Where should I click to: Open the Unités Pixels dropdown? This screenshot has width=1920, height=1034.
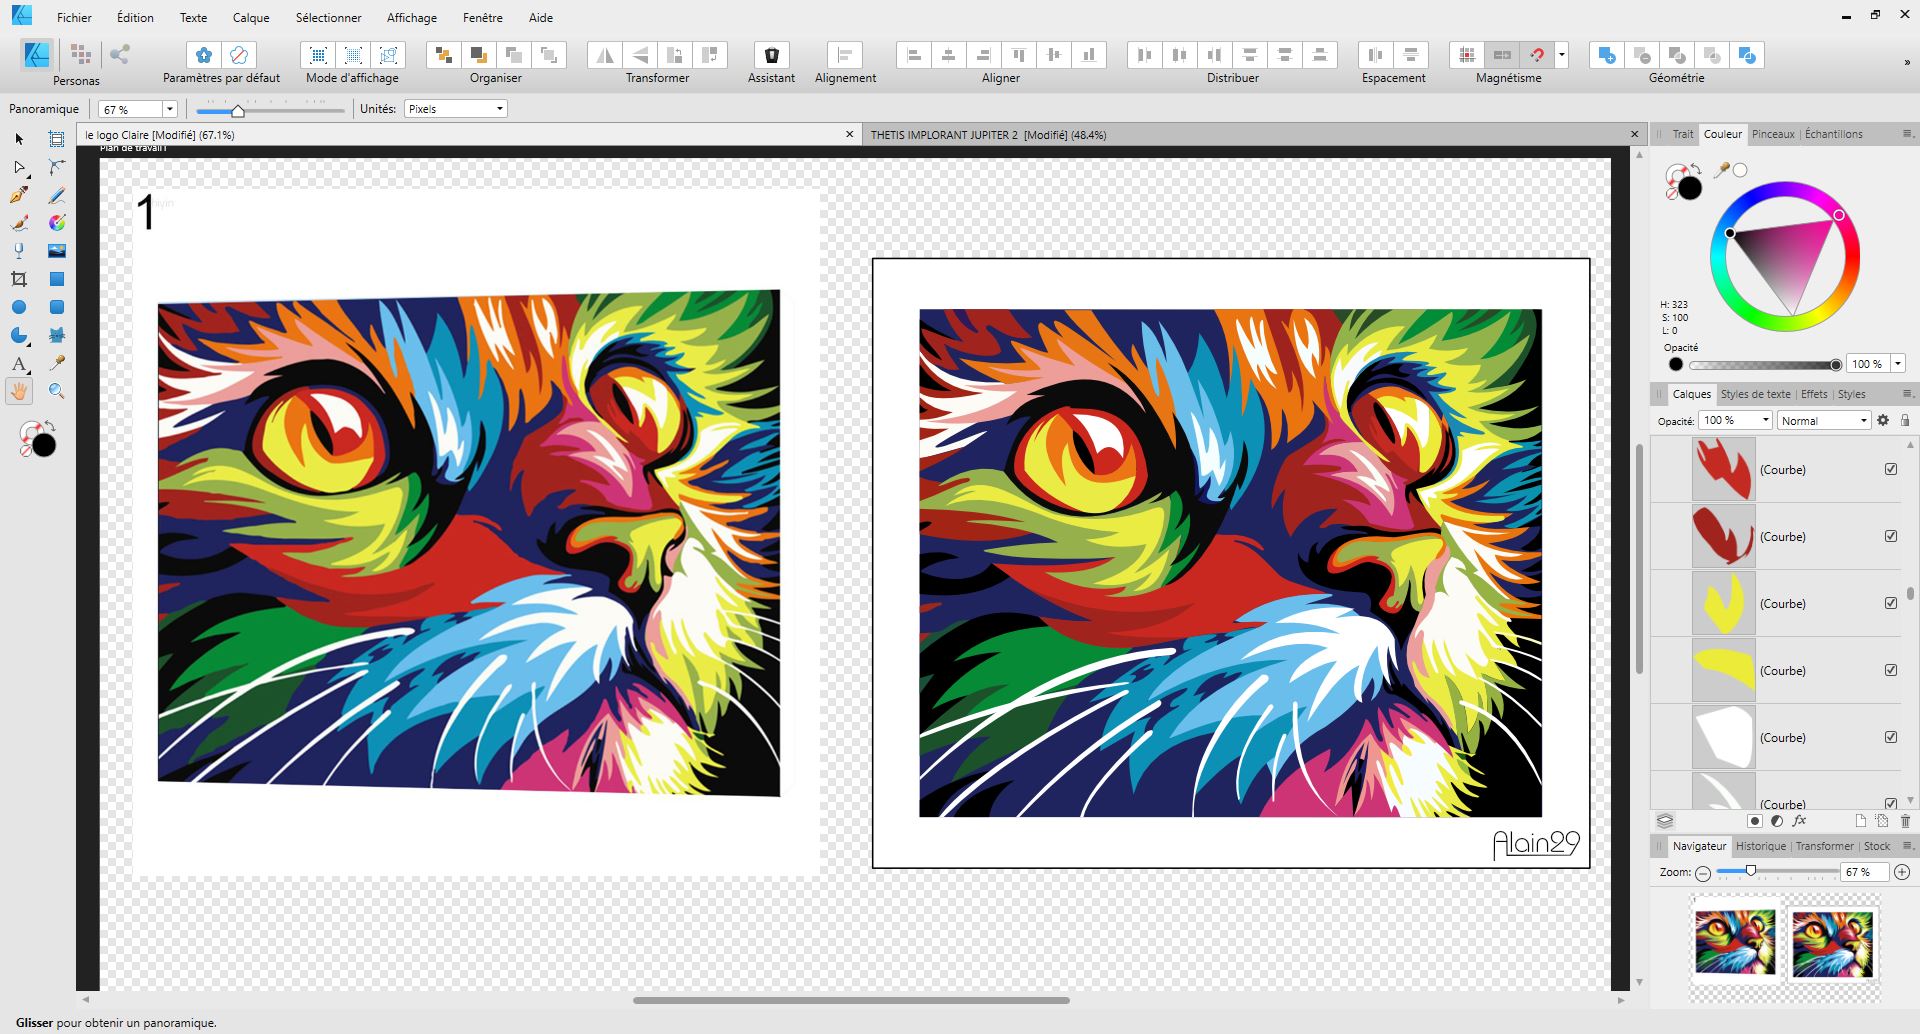(x=499, y=109)
